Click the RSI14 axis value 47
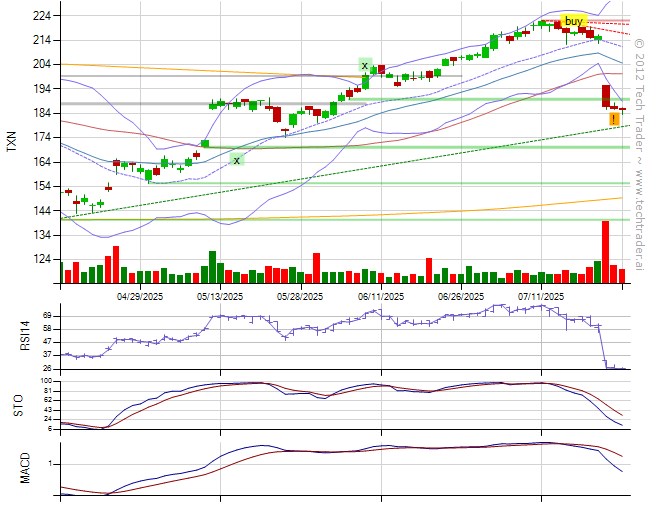The width and height of the screenshot is (657, 514). pos(46,342)
